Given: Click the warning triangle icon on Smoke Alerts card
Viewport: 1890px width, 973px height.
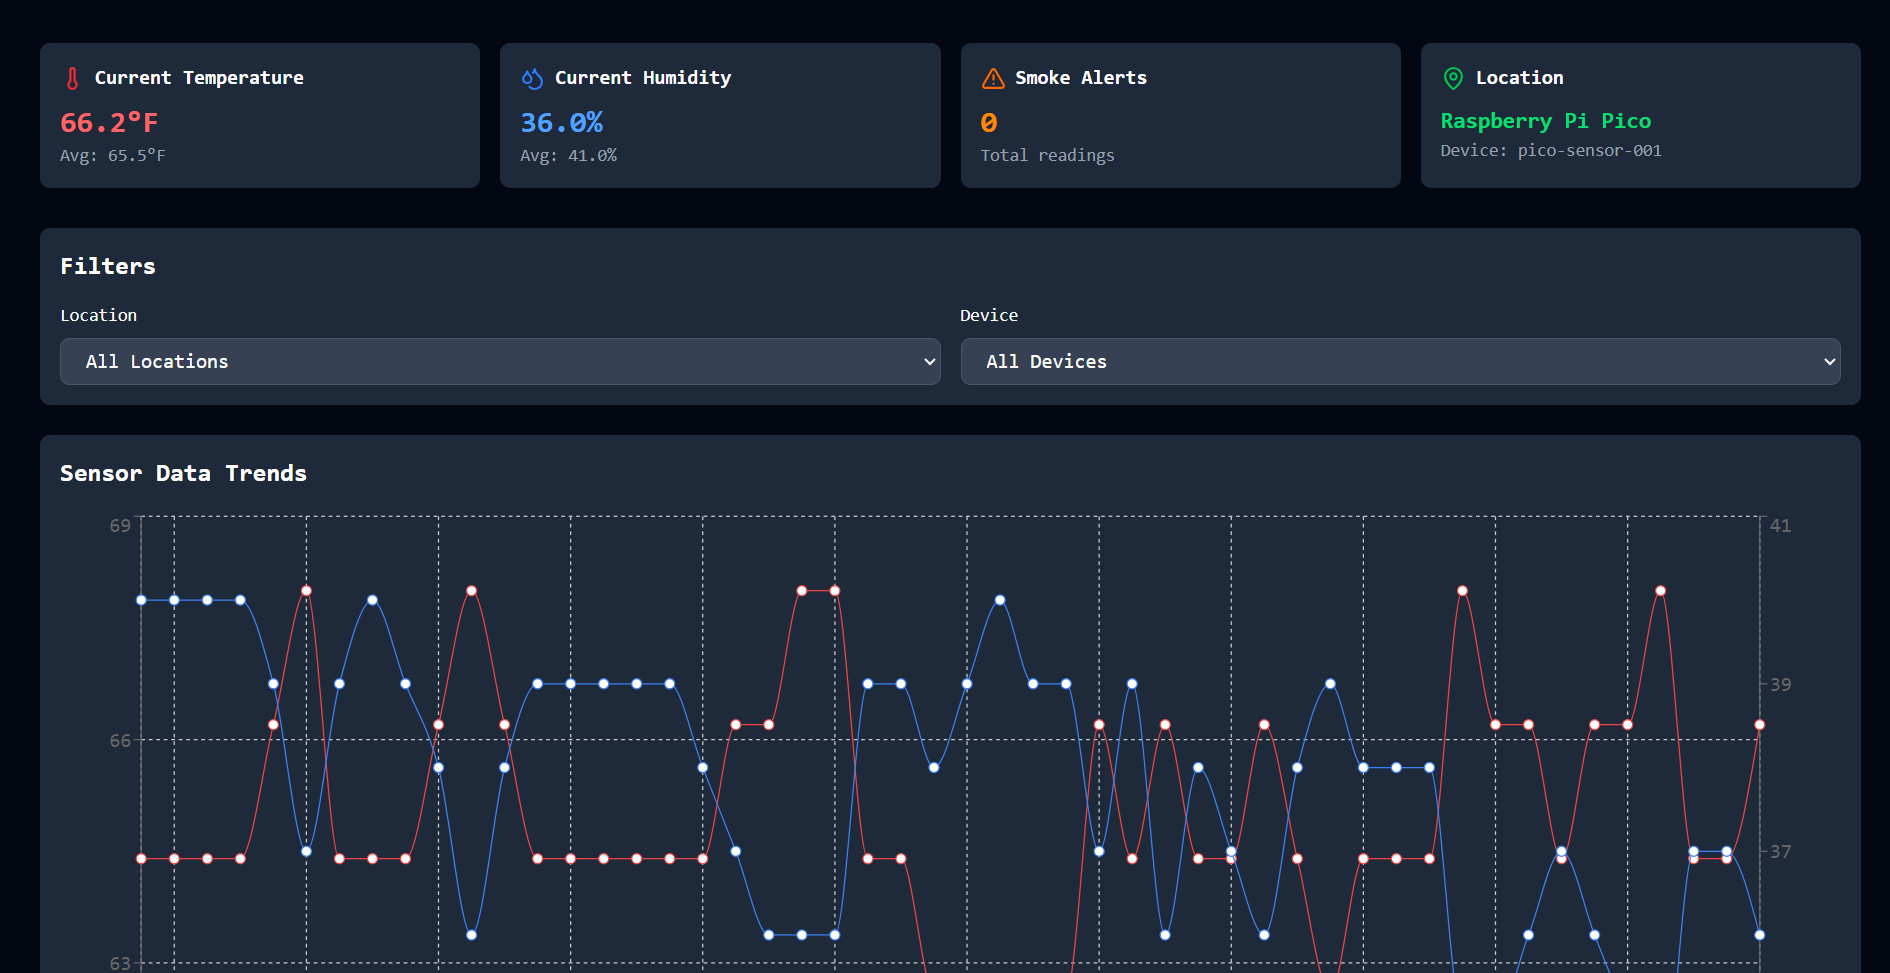Looking at the screenshot, I should [992, 77].
